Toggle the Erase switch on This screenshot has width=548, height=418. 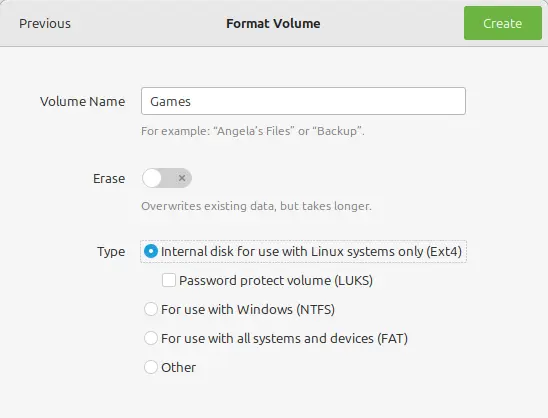(167, 178)
